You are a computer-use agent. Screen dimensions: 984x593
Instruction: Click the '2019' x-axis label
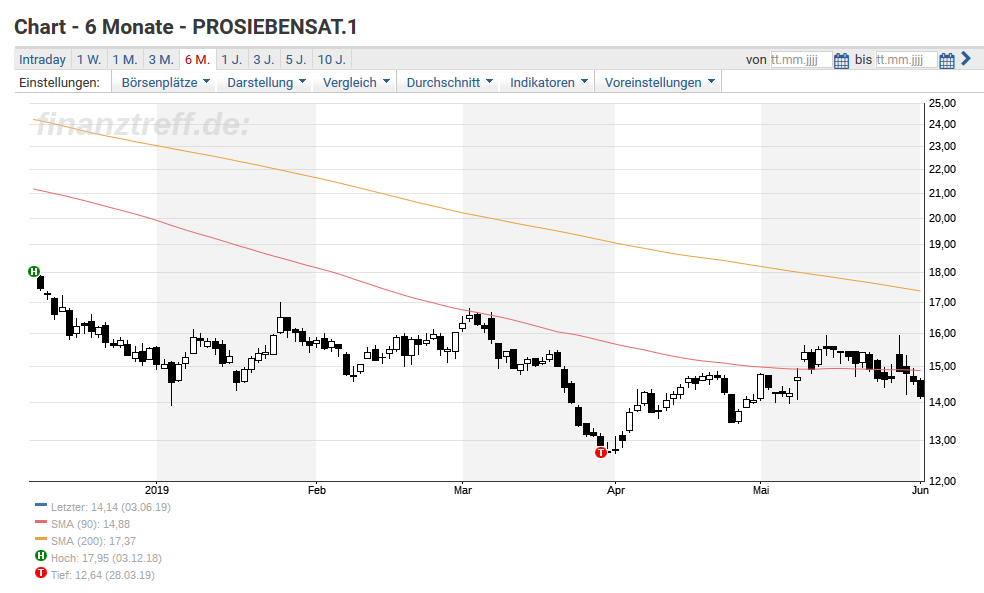(157, 490)
